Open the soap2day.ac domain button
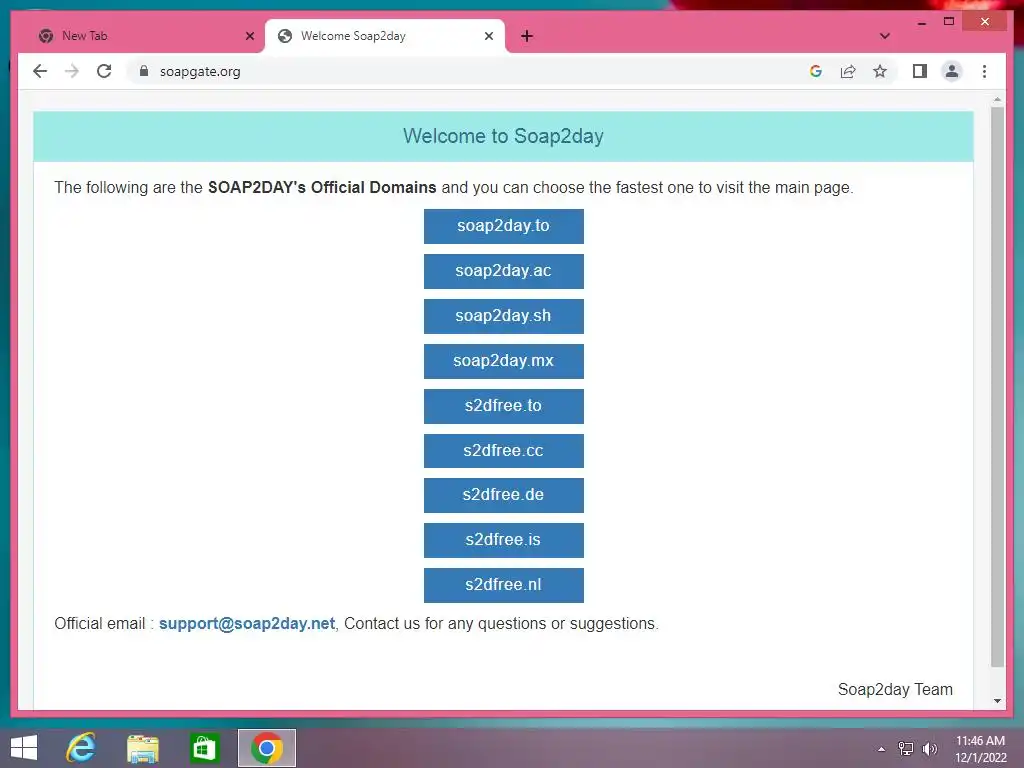This screenshot has width=1024, height=768. point(504,271)
